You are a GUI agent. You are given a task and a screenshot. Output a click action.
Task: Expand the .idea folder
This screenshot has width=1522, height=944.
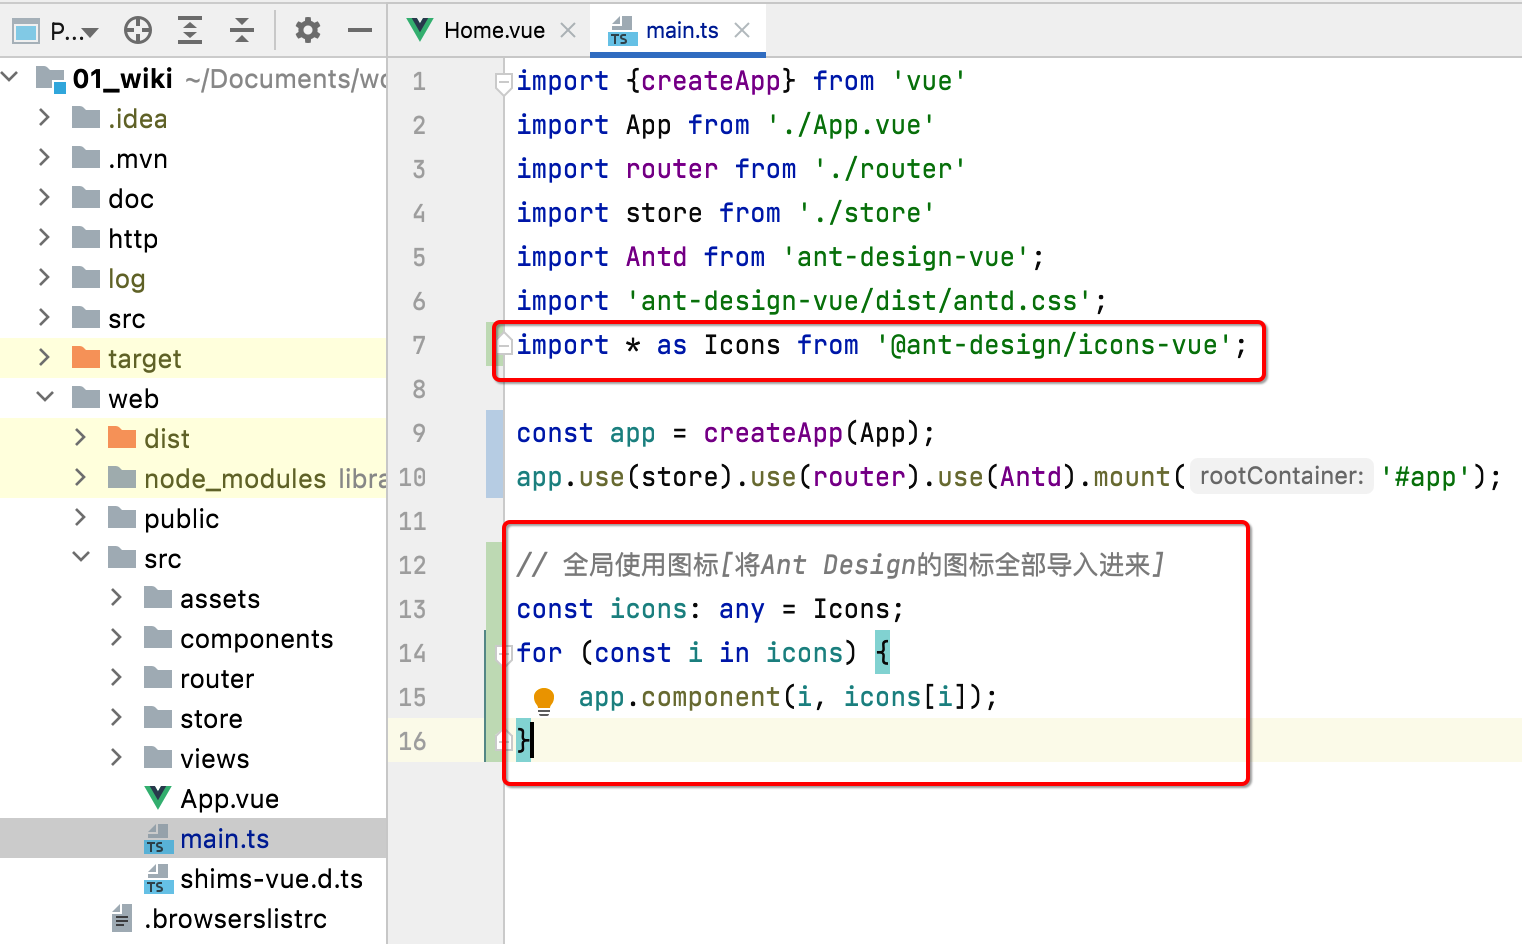coord(44,117)
